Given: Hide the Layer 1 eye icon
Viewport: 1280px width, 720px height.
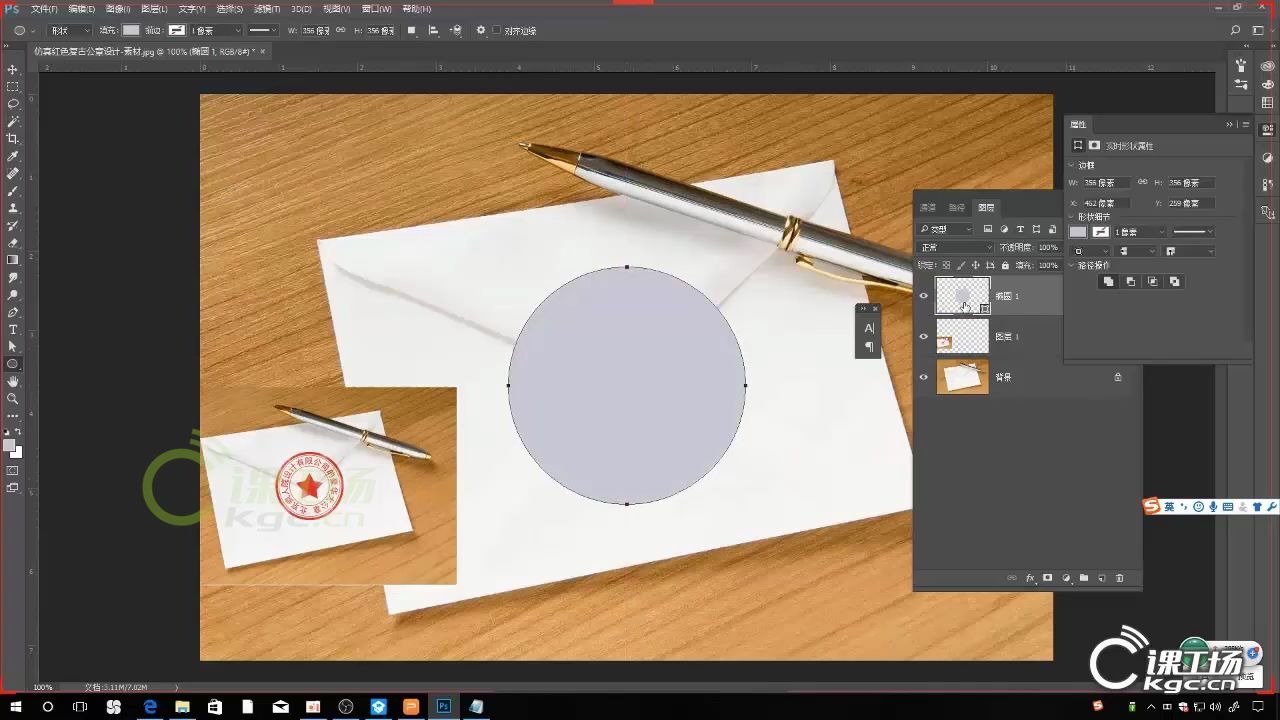Looking at the screenshot, I should pyautogui.click(x=924, y=337).
